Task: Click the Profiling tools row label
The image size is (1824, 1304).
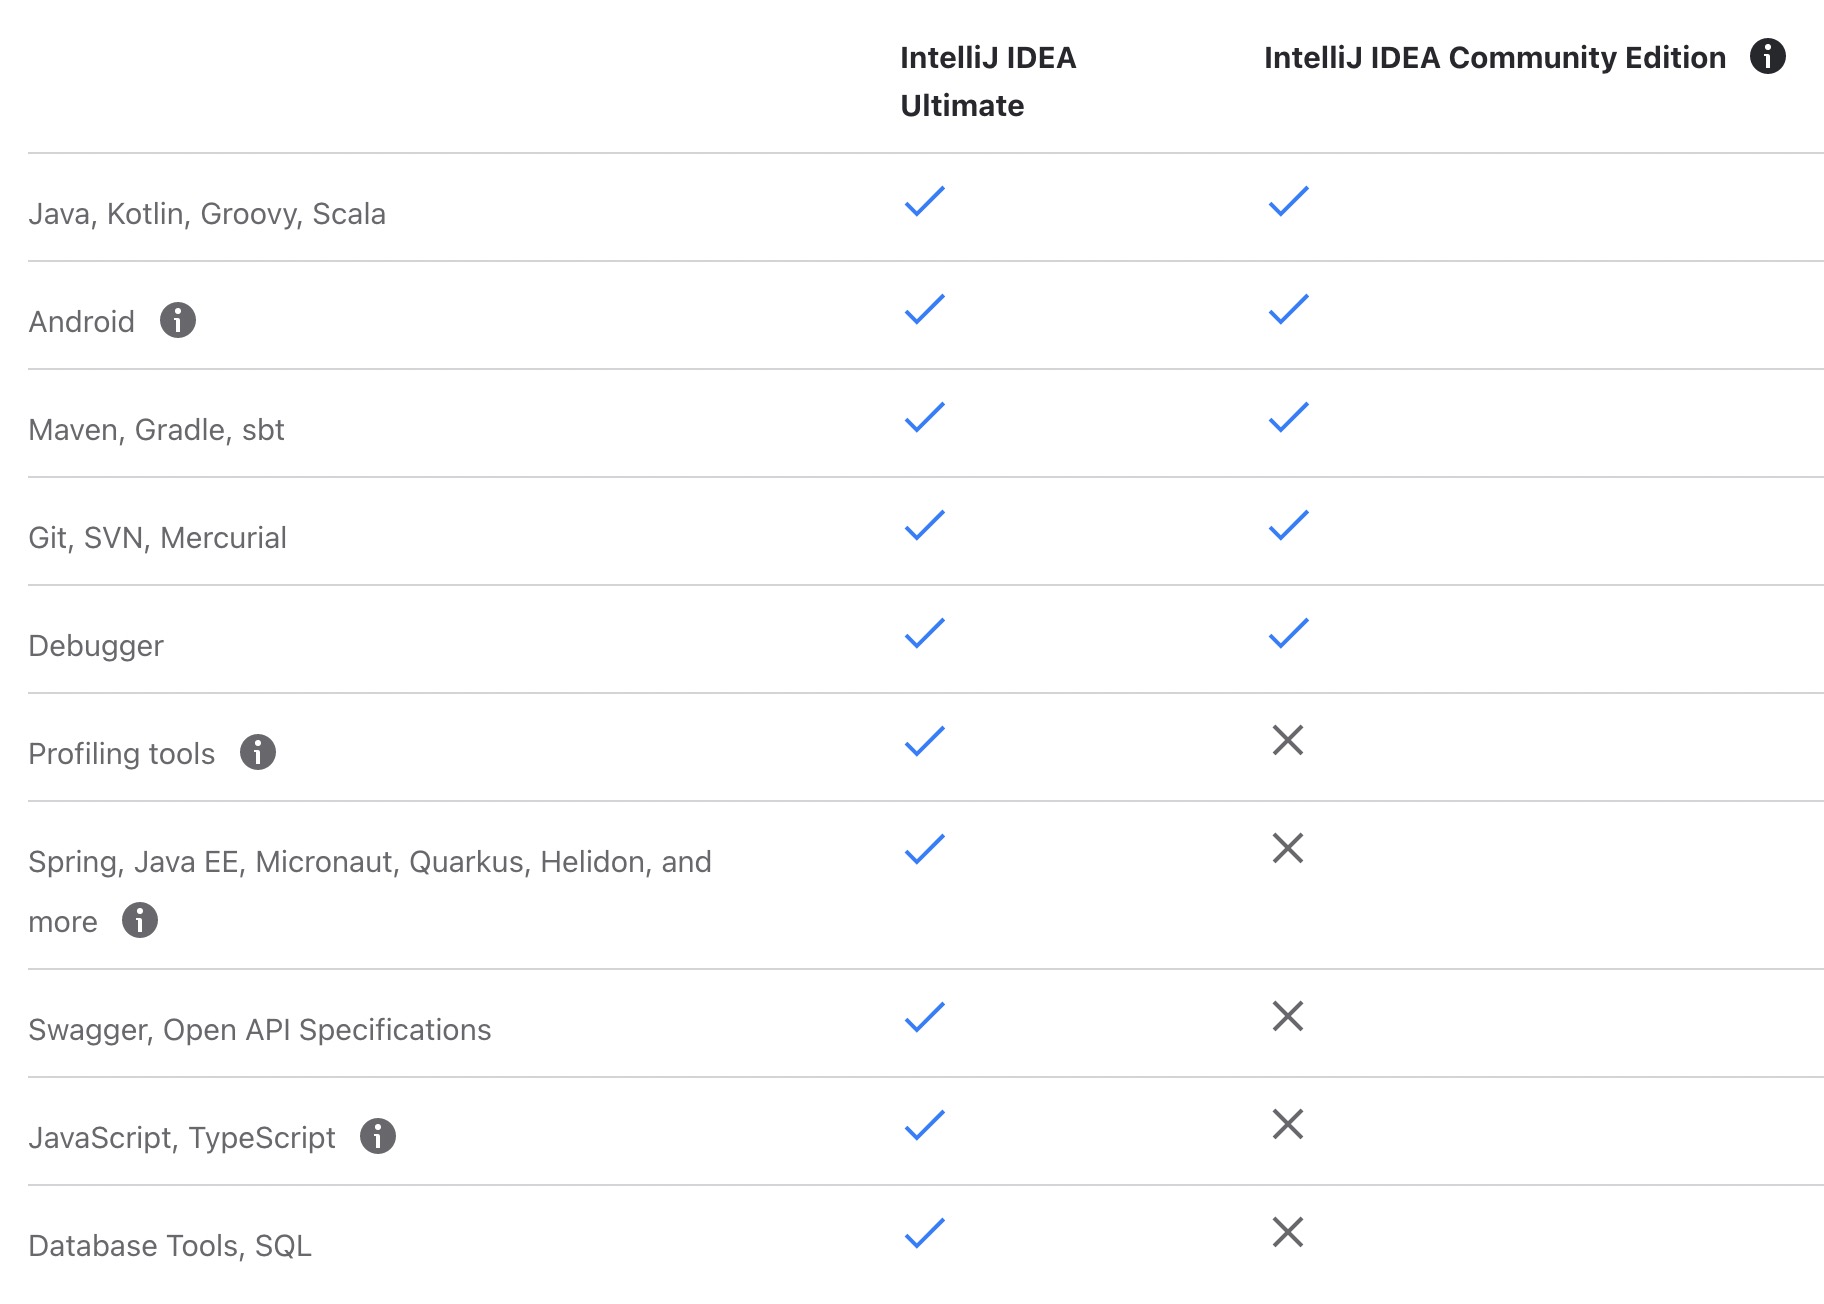Action: coord(121,753)
